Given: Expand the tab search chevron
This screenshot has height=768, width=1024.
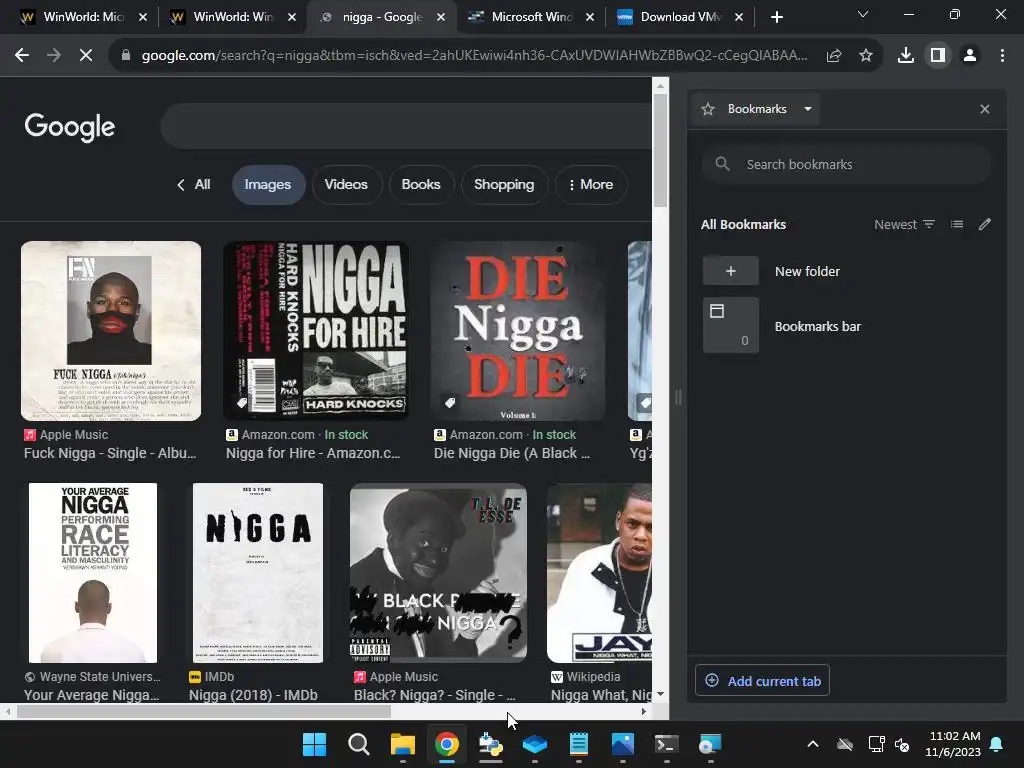Looking at the screenshot, I should point(863,14).
